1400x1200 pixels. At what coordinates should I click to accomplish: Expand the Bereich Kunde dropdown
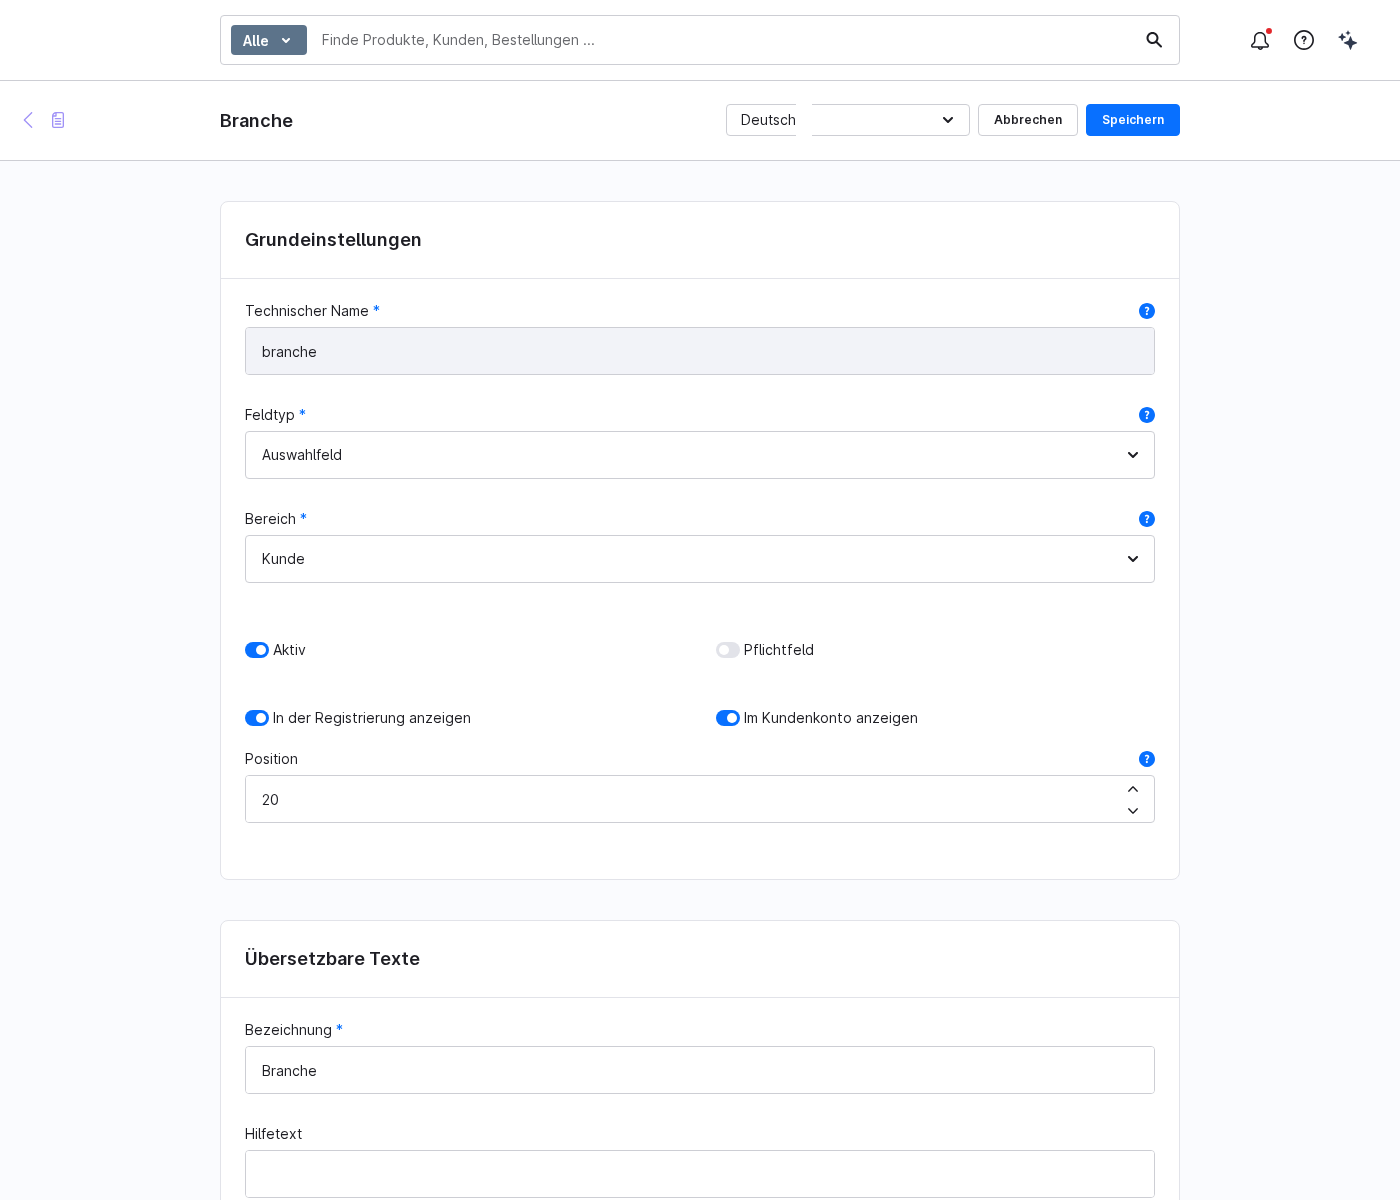pos(700,559)
